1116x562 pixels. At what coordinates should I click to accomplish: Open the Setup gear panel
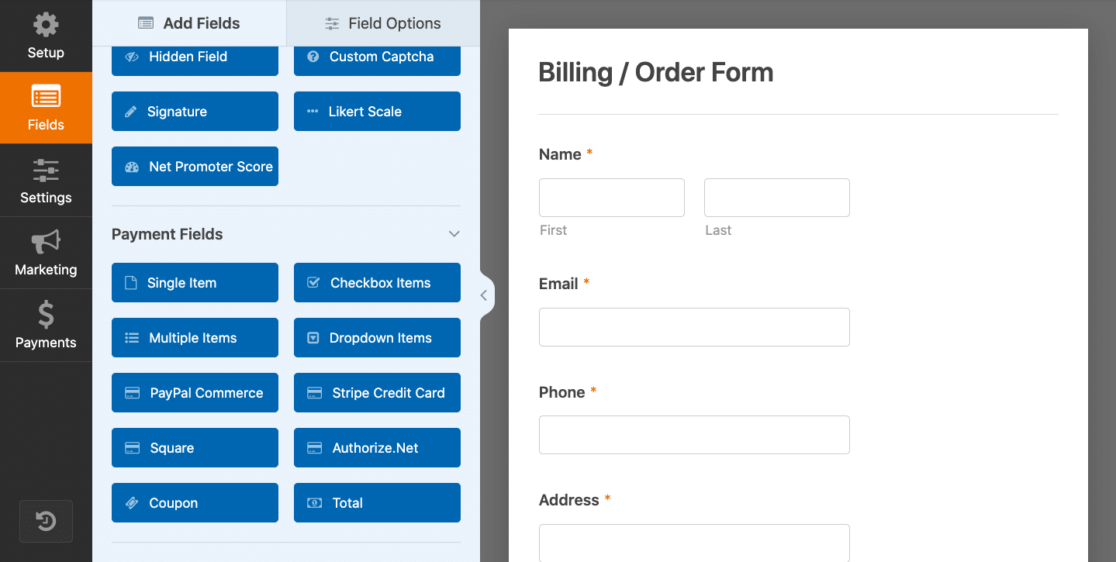46,36
